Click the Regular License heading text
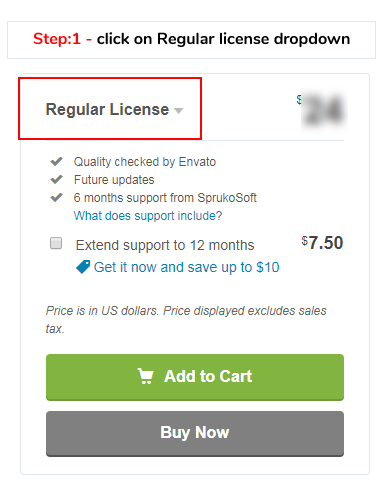The width and height of the screenshot is (392, 497). click(107, 109)
